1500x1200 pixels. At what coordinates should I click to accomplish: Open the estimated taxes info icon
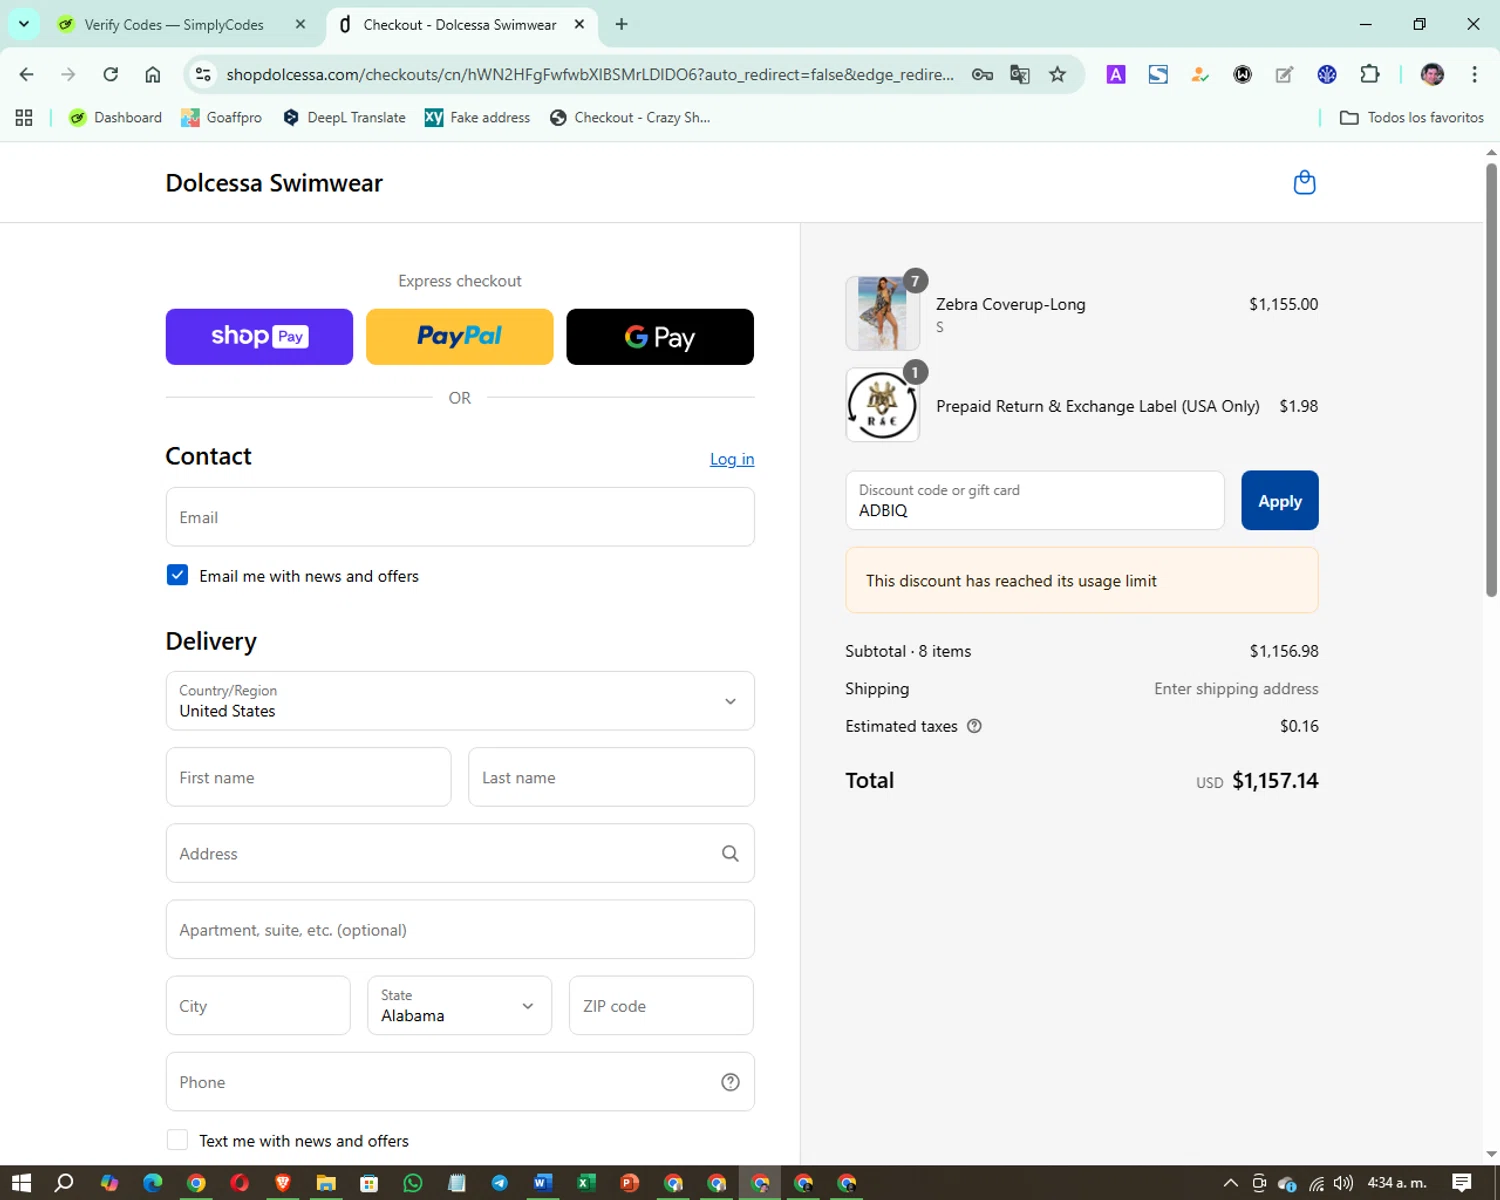tap(974, 726)
